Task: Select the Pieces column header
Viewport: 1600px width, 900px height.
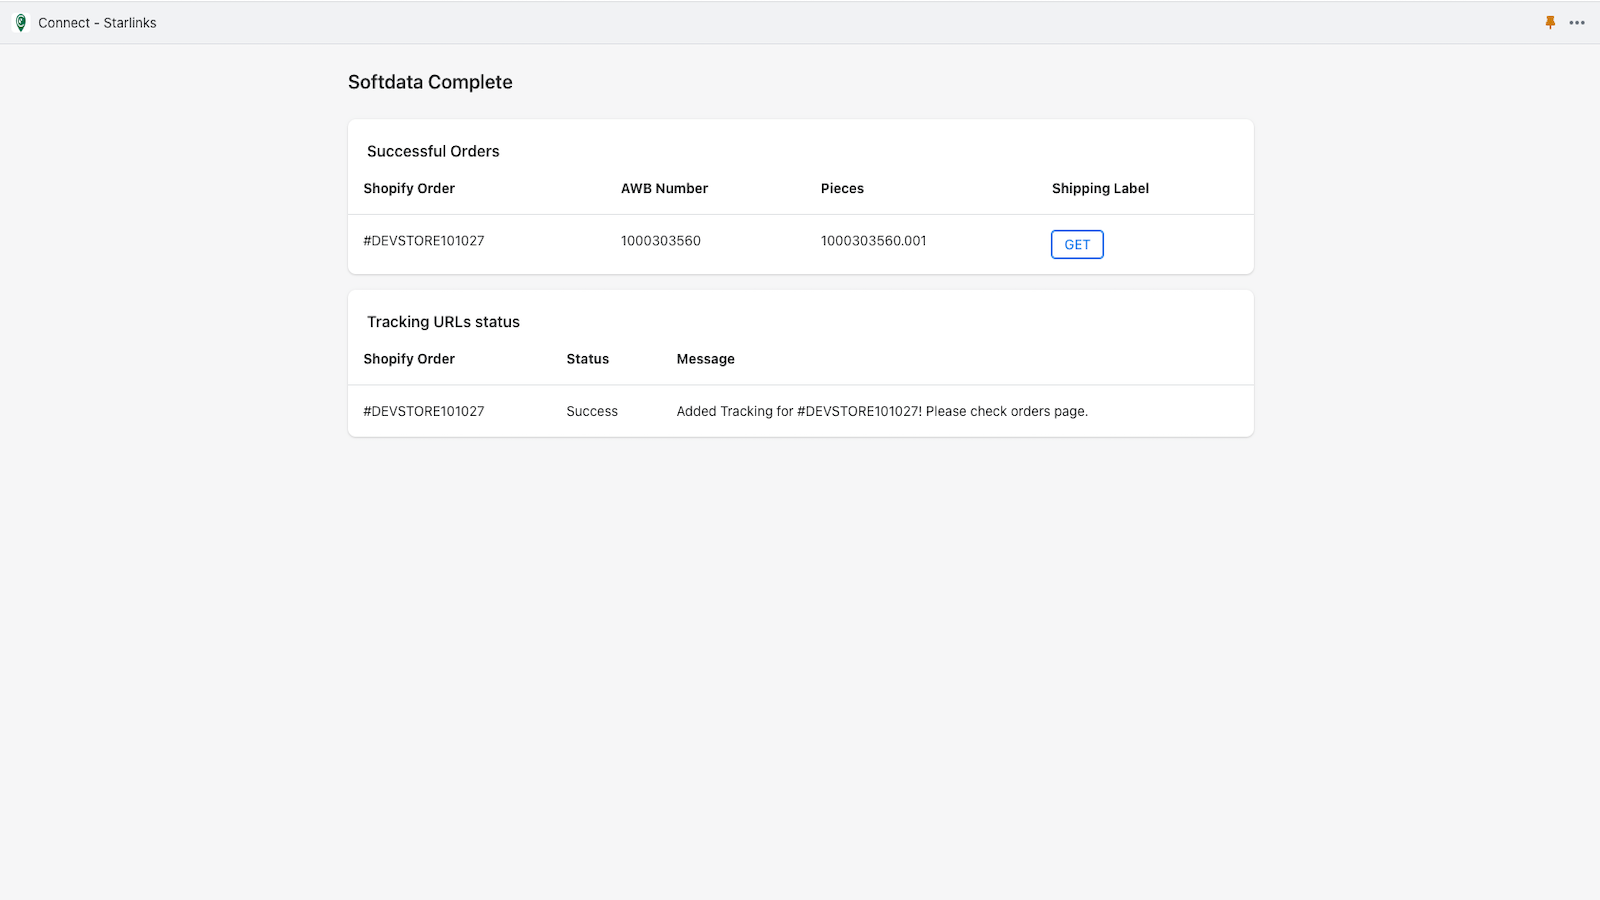Action: point(842,188)
